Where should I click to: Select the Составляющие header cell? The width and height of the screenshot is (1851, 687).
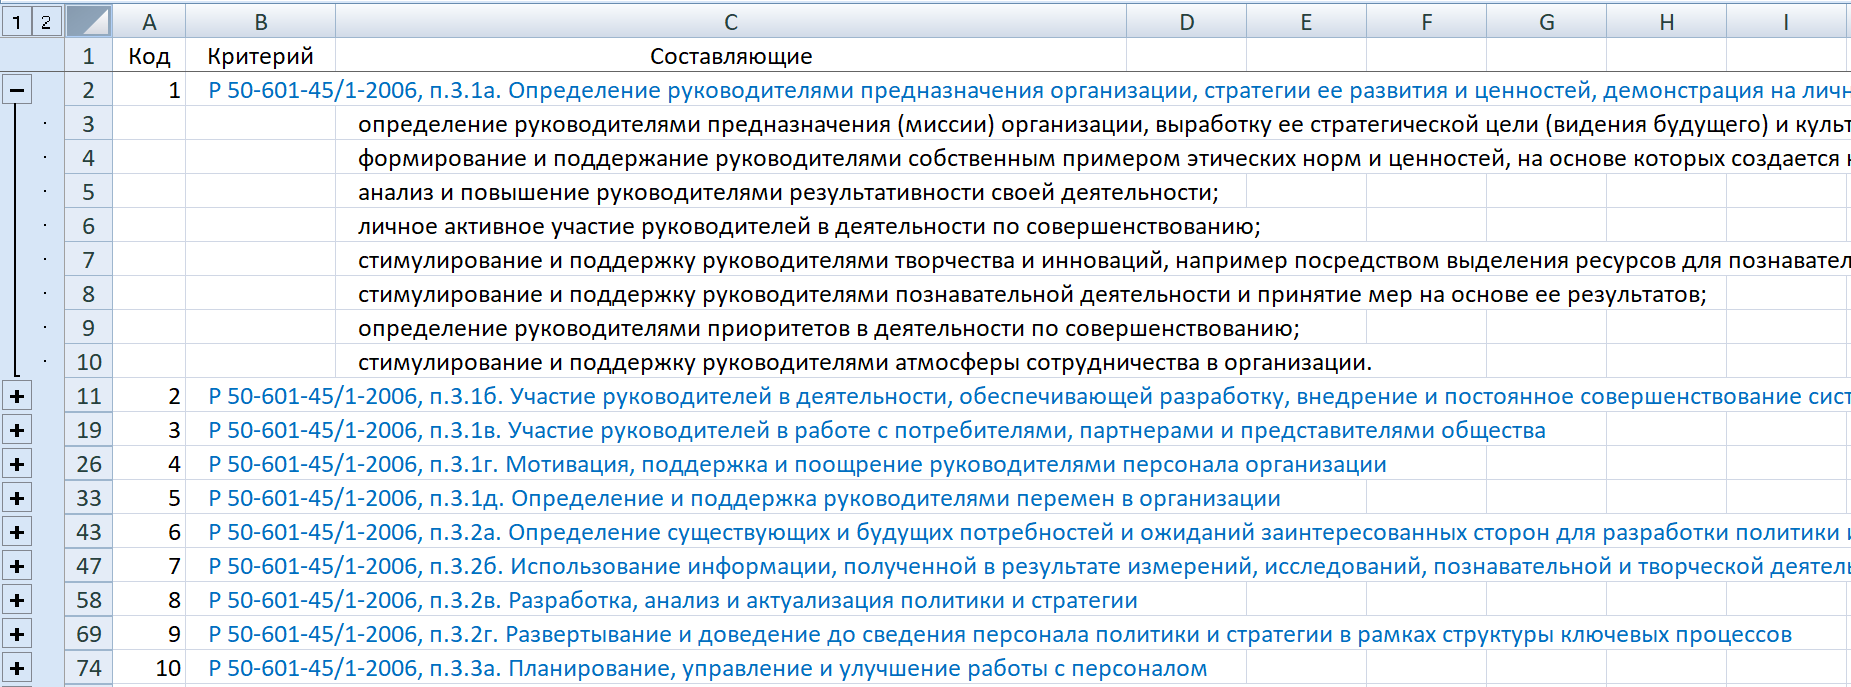(x=730, y=56)
